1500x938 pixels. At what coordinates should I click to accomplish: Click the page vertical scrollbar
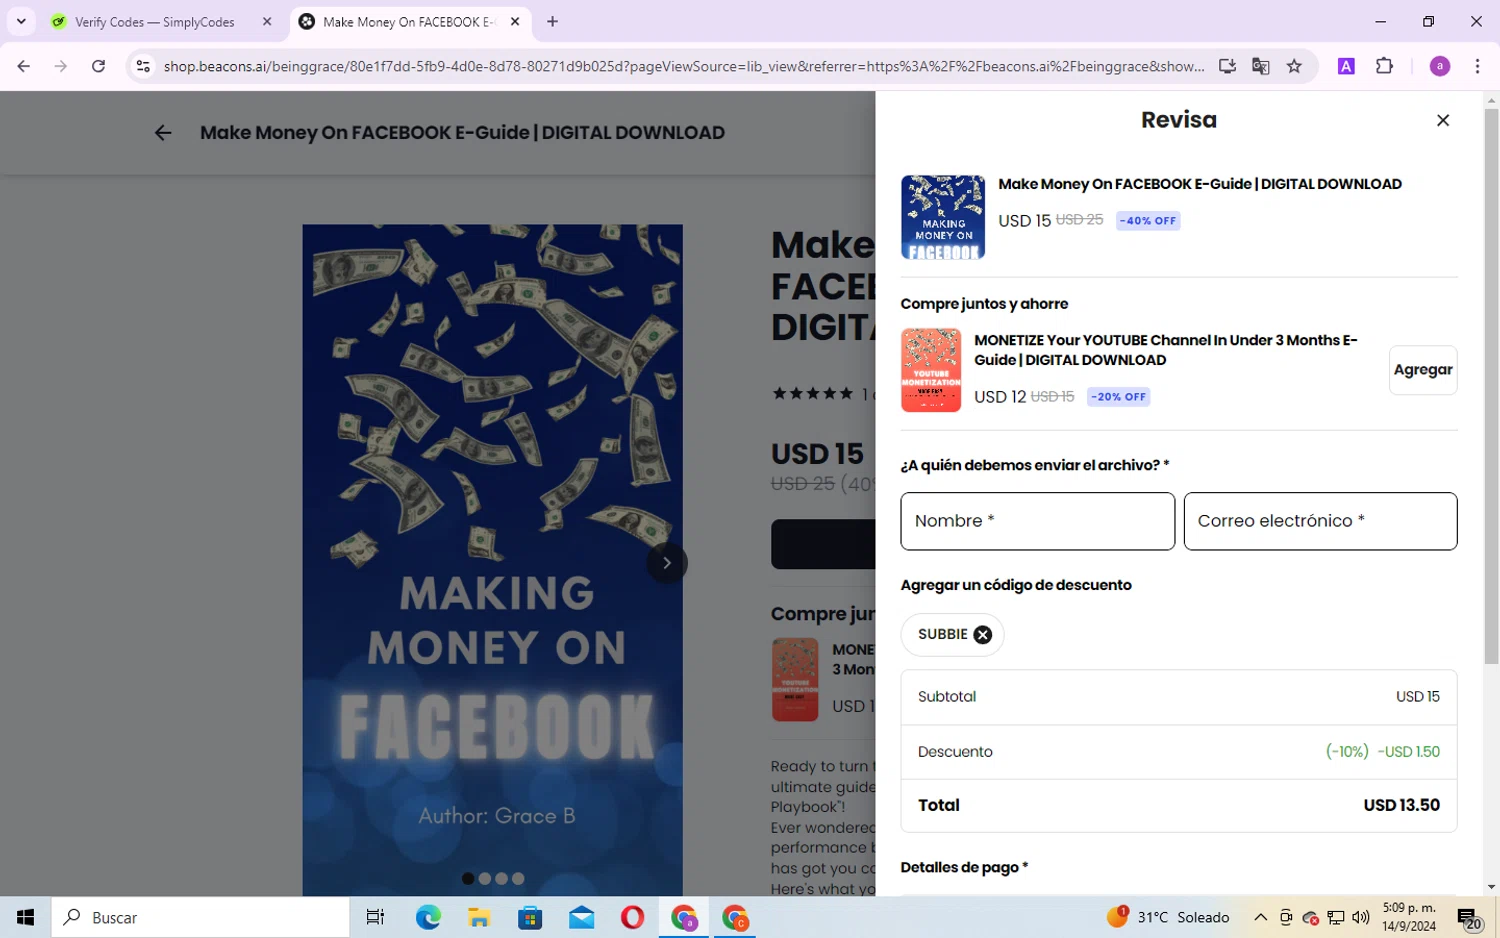[1491, 385]
